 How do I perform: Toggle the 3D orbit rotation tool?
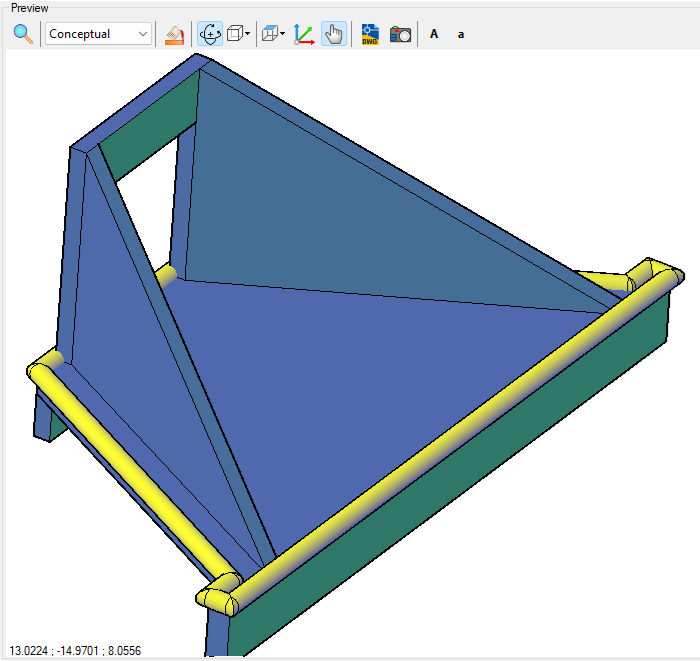pos(210,34)
